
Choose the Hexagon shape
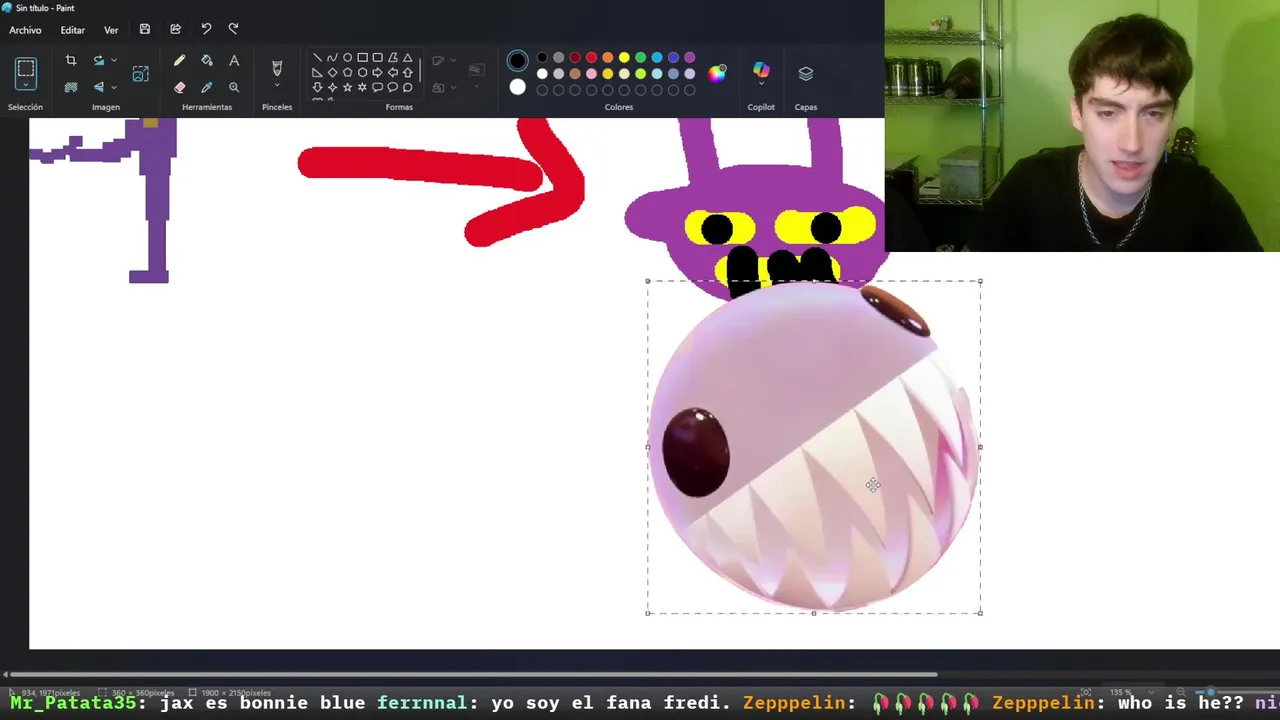[362, 73]
